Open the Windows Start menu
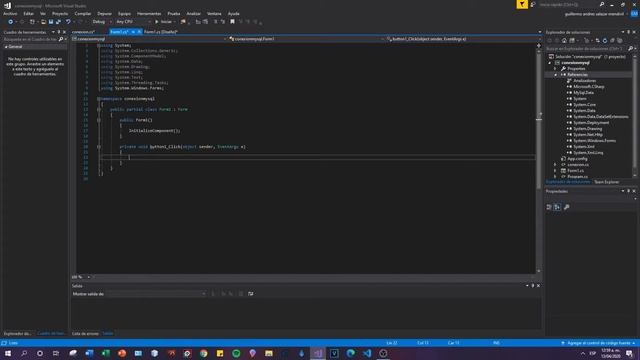The width and height of the screenshot is (640, 360). (x=8, y=353)
